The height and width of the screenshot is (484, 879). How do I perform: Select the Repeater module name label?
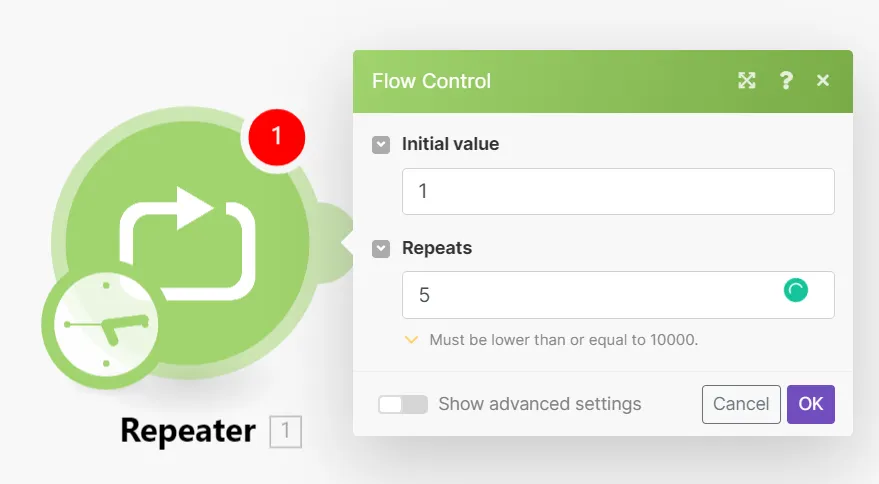point(188,431)
